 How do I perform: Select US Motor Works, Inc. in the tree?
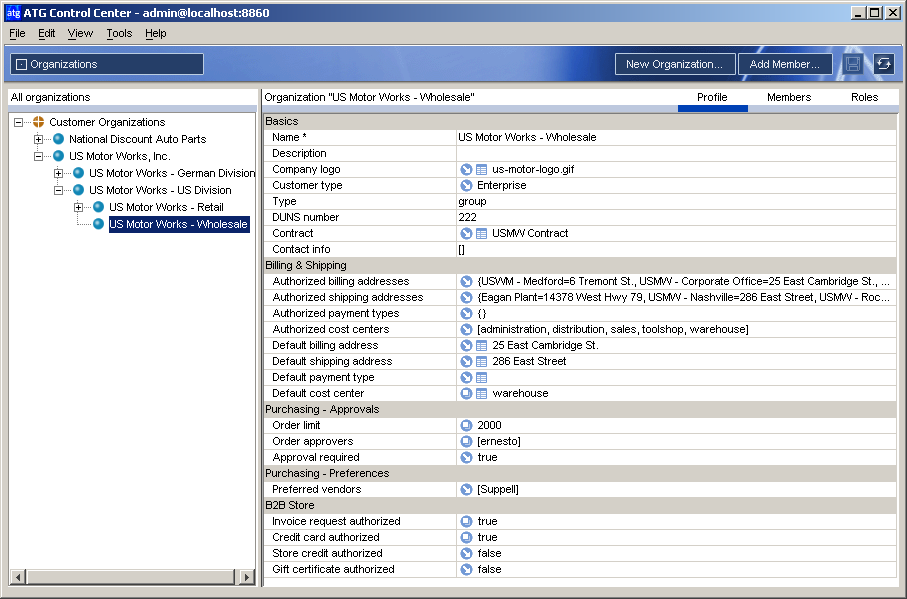(x=119, y=156)
